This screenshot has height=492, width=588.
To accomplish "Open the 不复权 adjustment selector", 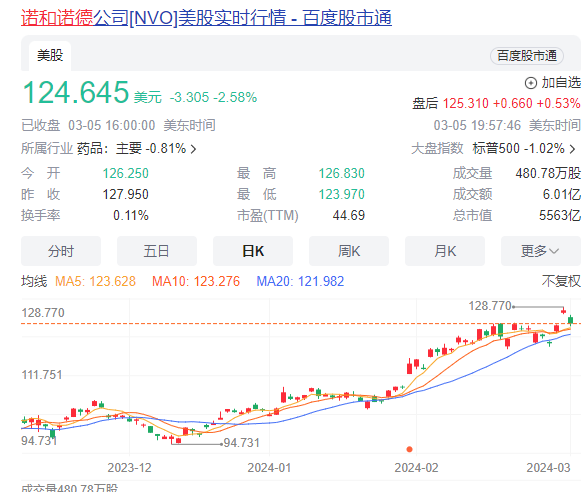I will (561, 281).
